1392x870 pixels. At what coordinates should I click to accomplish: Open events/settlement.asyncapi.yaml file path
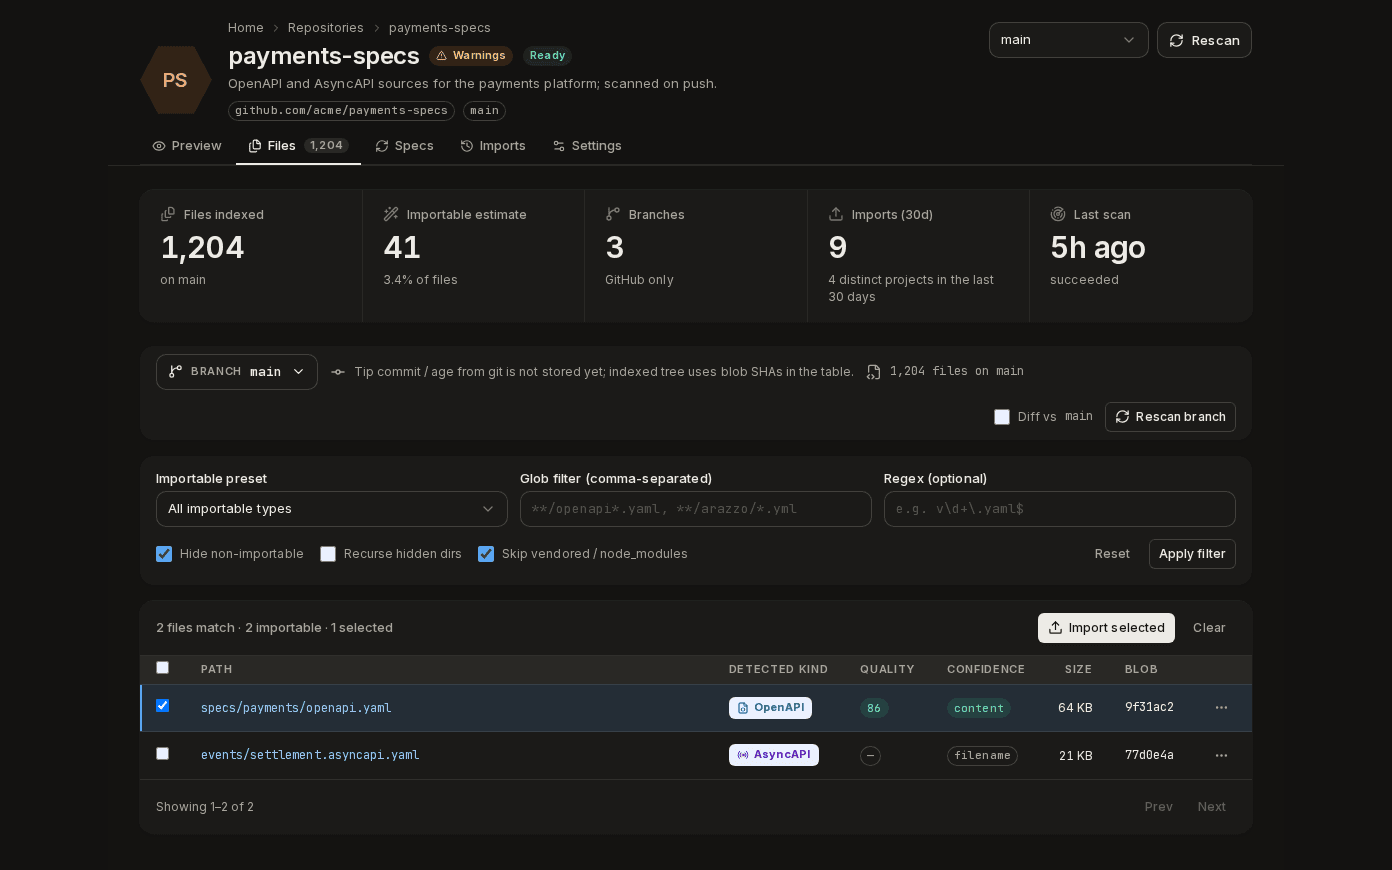pos(310,755)
